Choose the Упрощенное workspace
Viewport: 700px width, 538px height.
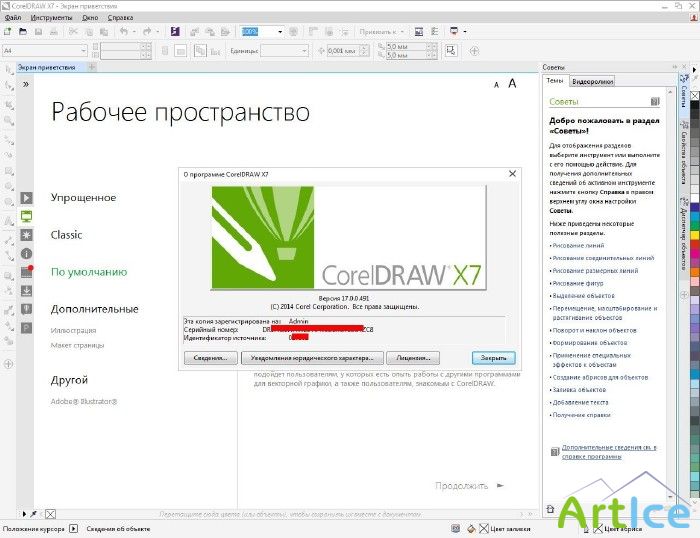click(83, 197)
